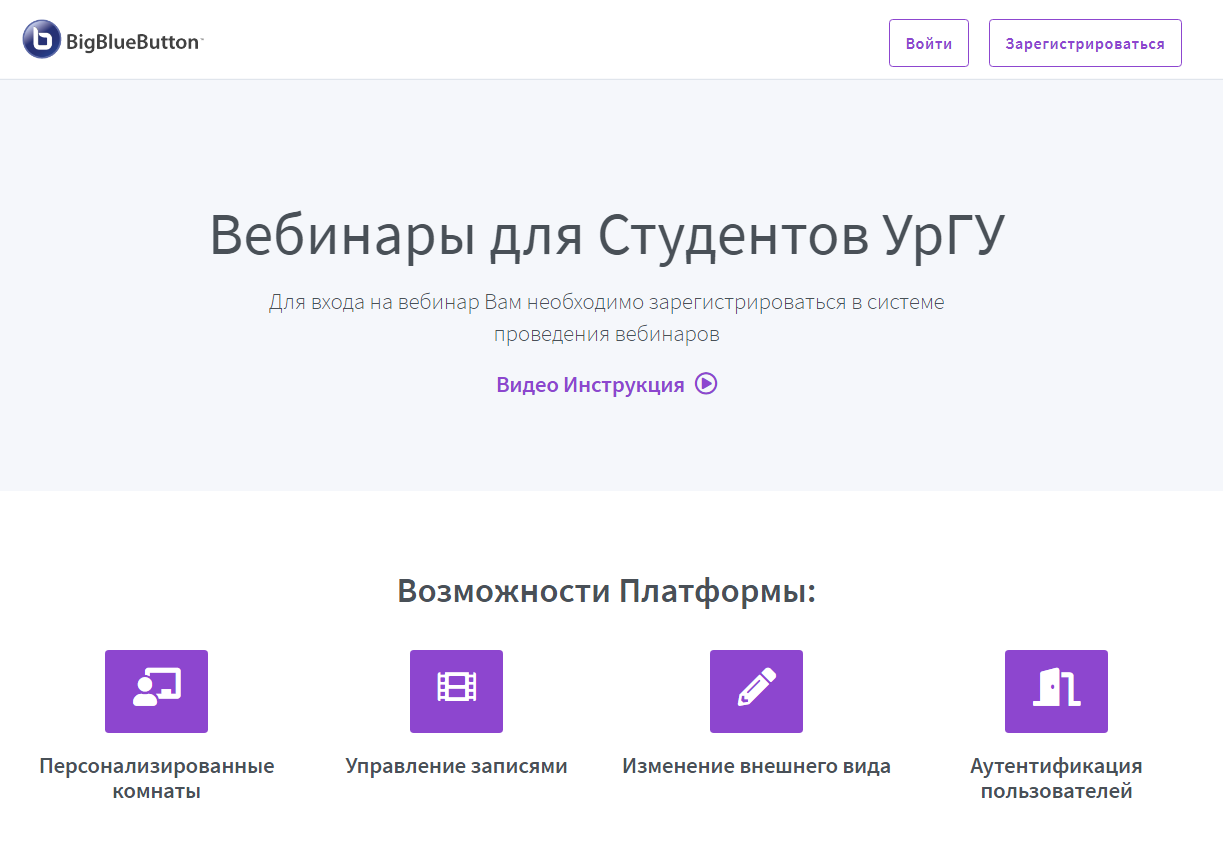The width and height of the screenshot is (1223, 849).
Task: Open the Видео Инструкция link
Action: [607, 384]
